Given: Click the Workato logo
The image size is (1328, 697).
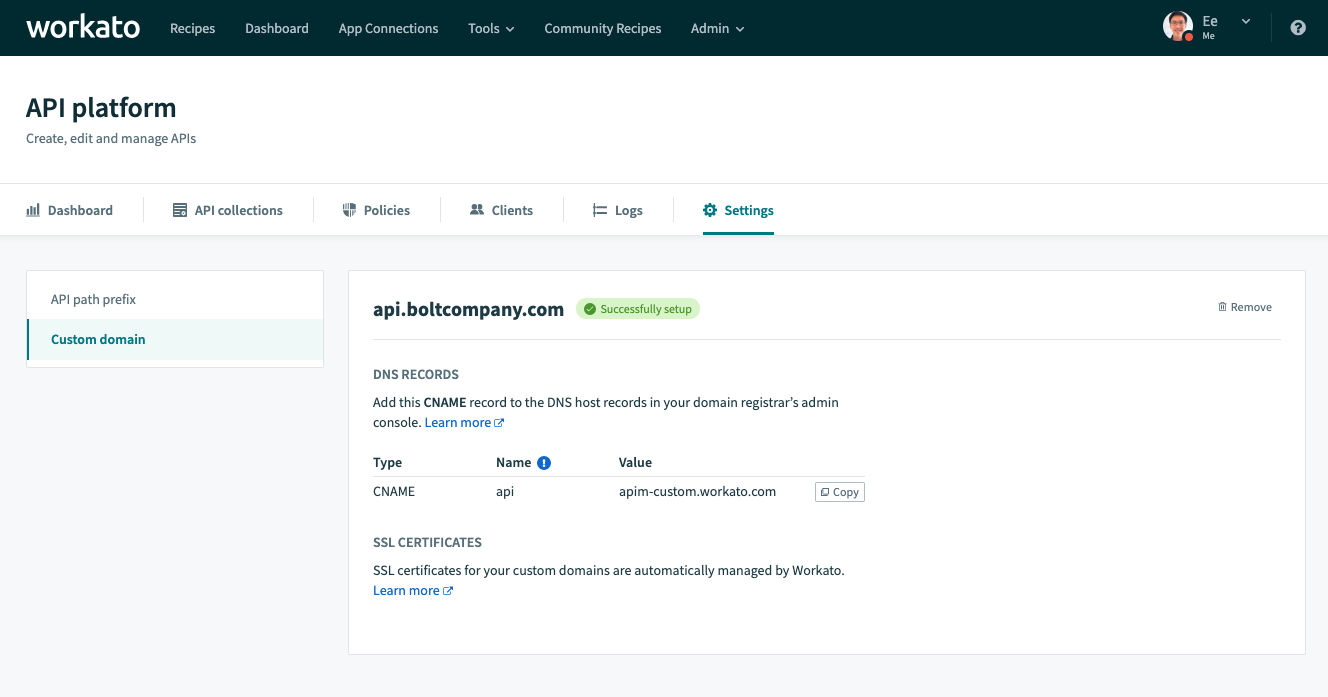Looking at the screenshot, I should 83,27.
